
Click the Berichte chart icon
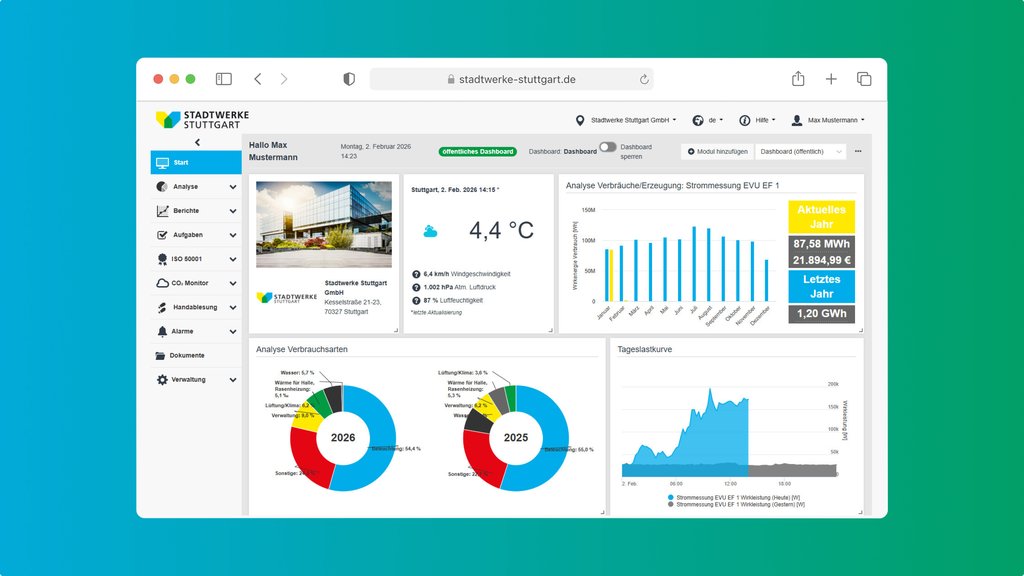click(162, 211)
